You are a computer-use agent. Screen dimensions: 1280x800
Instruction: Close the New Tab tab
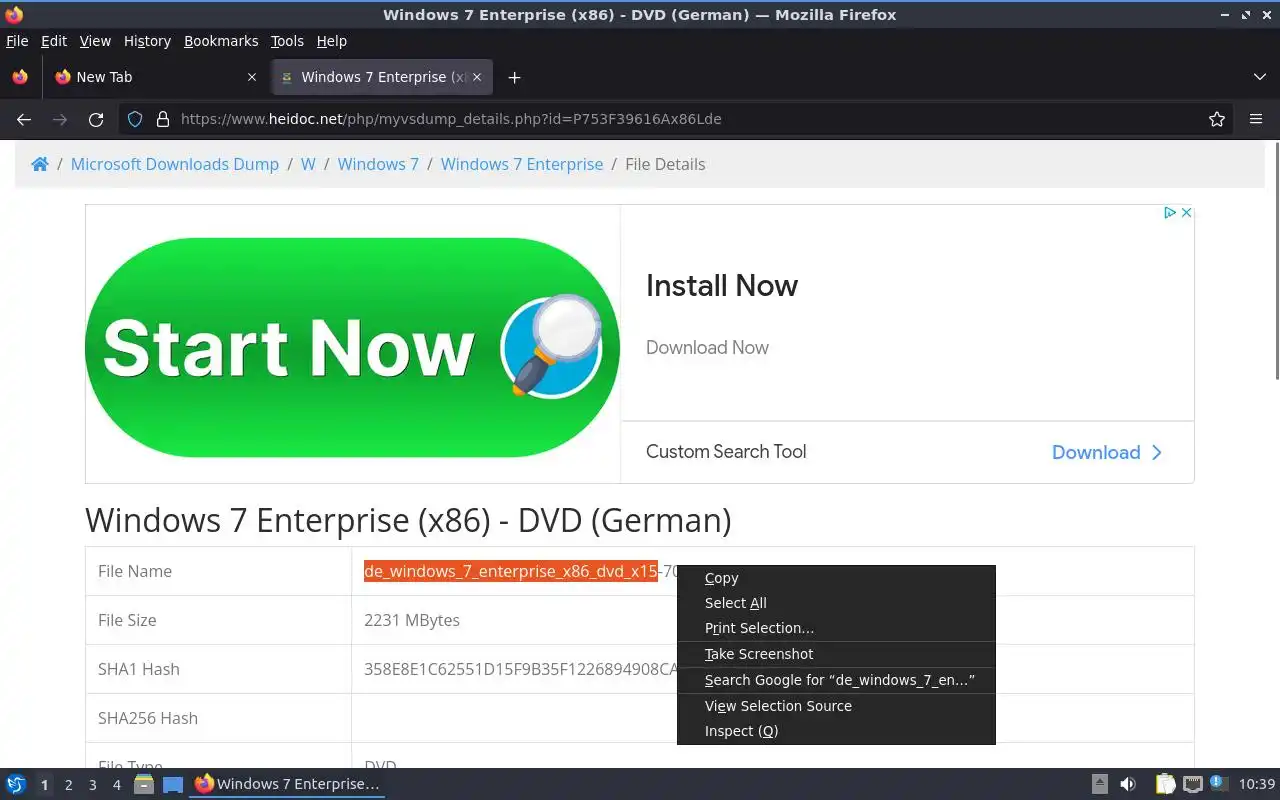click(251, 77)
